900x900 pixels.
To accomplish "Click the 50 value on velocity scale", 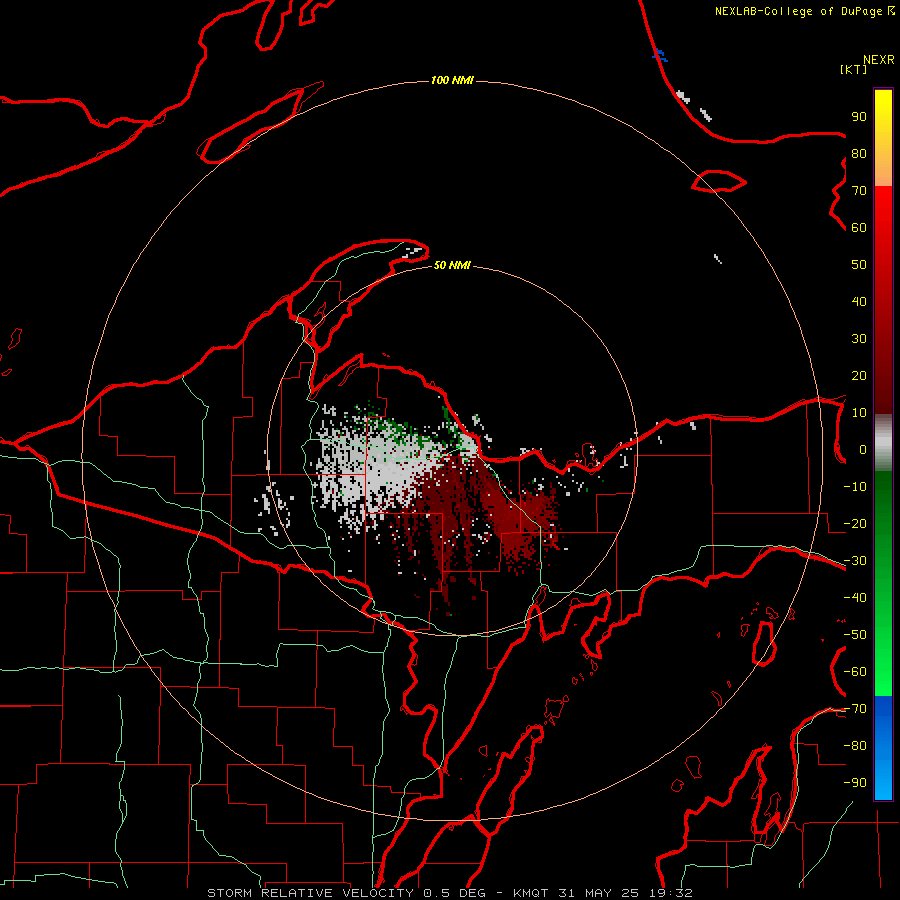I will click(x=859, y=265).
